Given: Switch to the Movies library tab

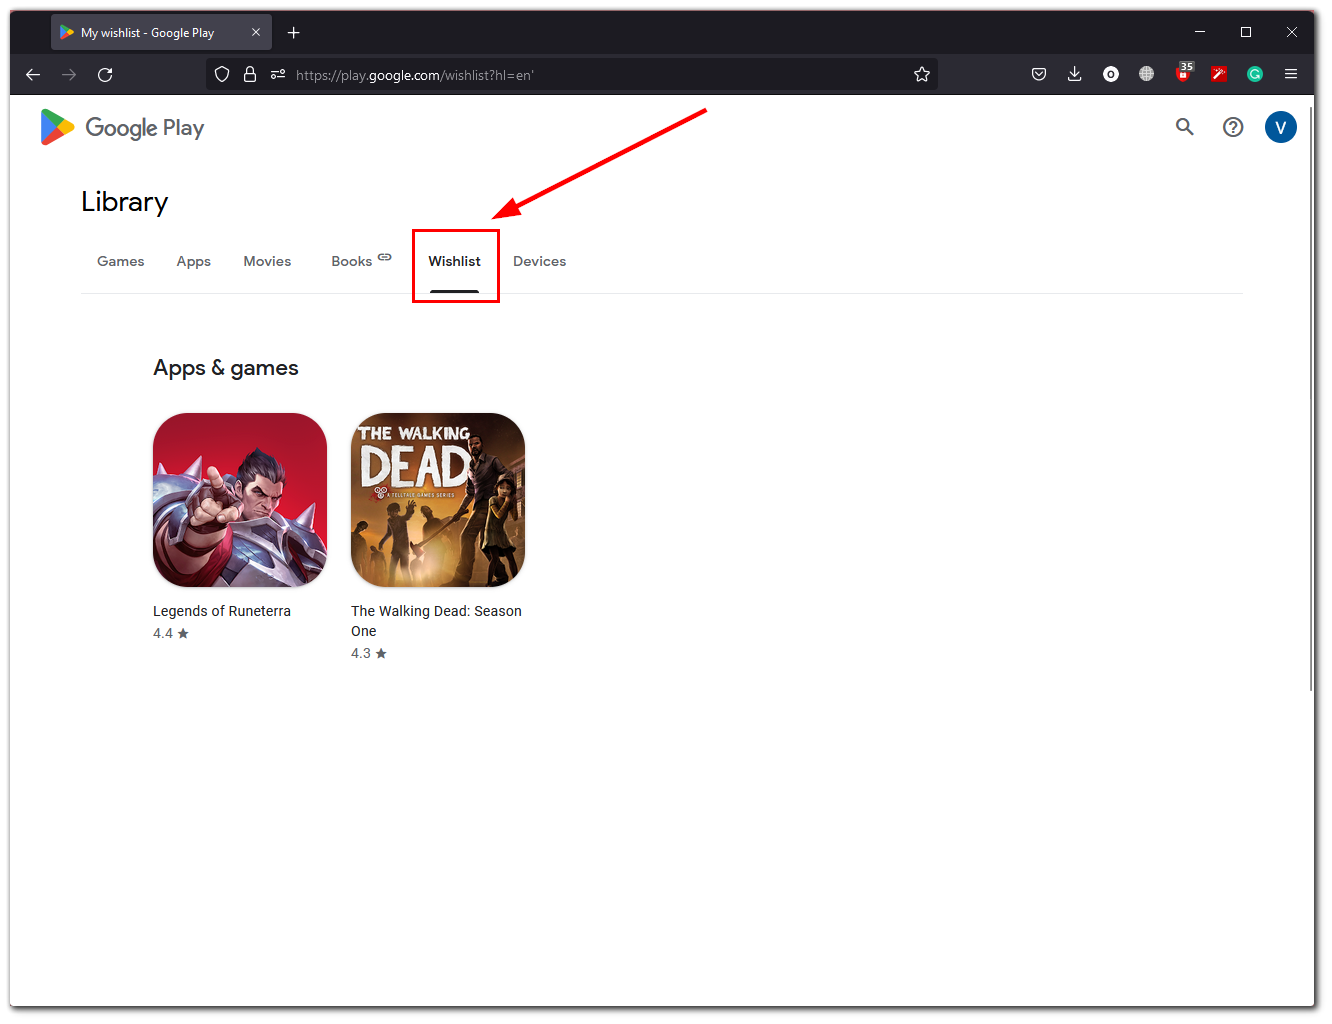Looking at the screenshot, I should click(267, 261).
